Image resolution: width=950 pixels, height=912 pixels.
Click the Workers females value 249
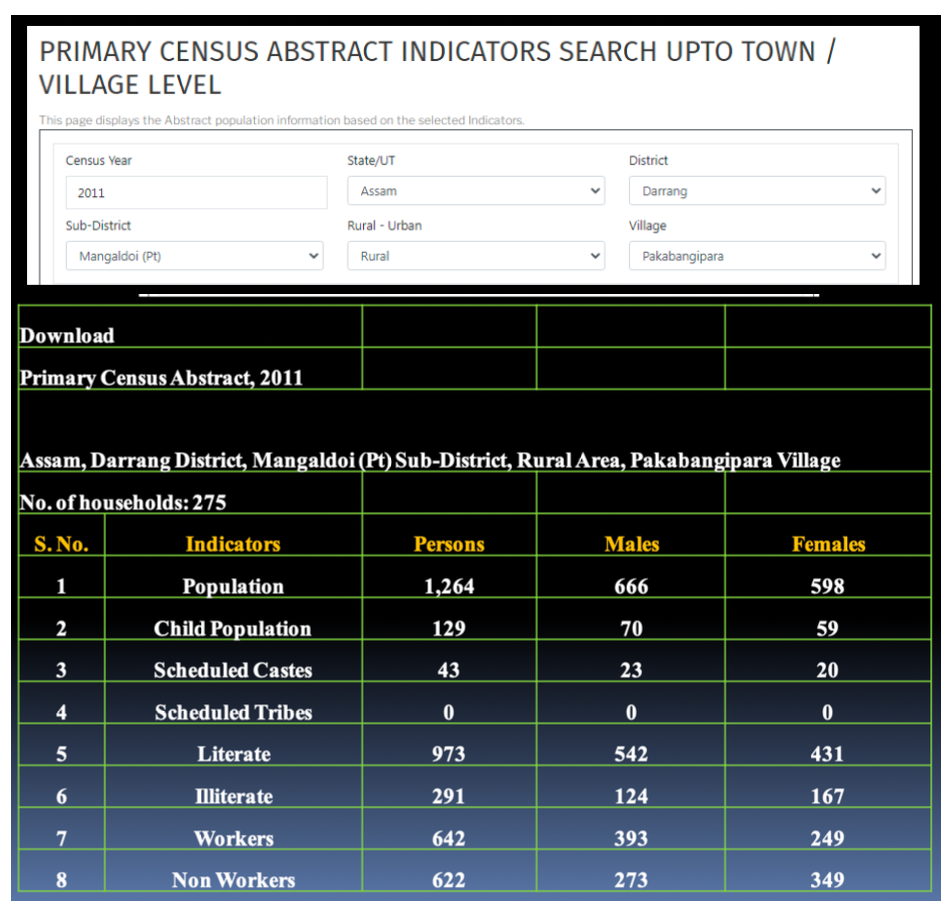pos(828,839)
